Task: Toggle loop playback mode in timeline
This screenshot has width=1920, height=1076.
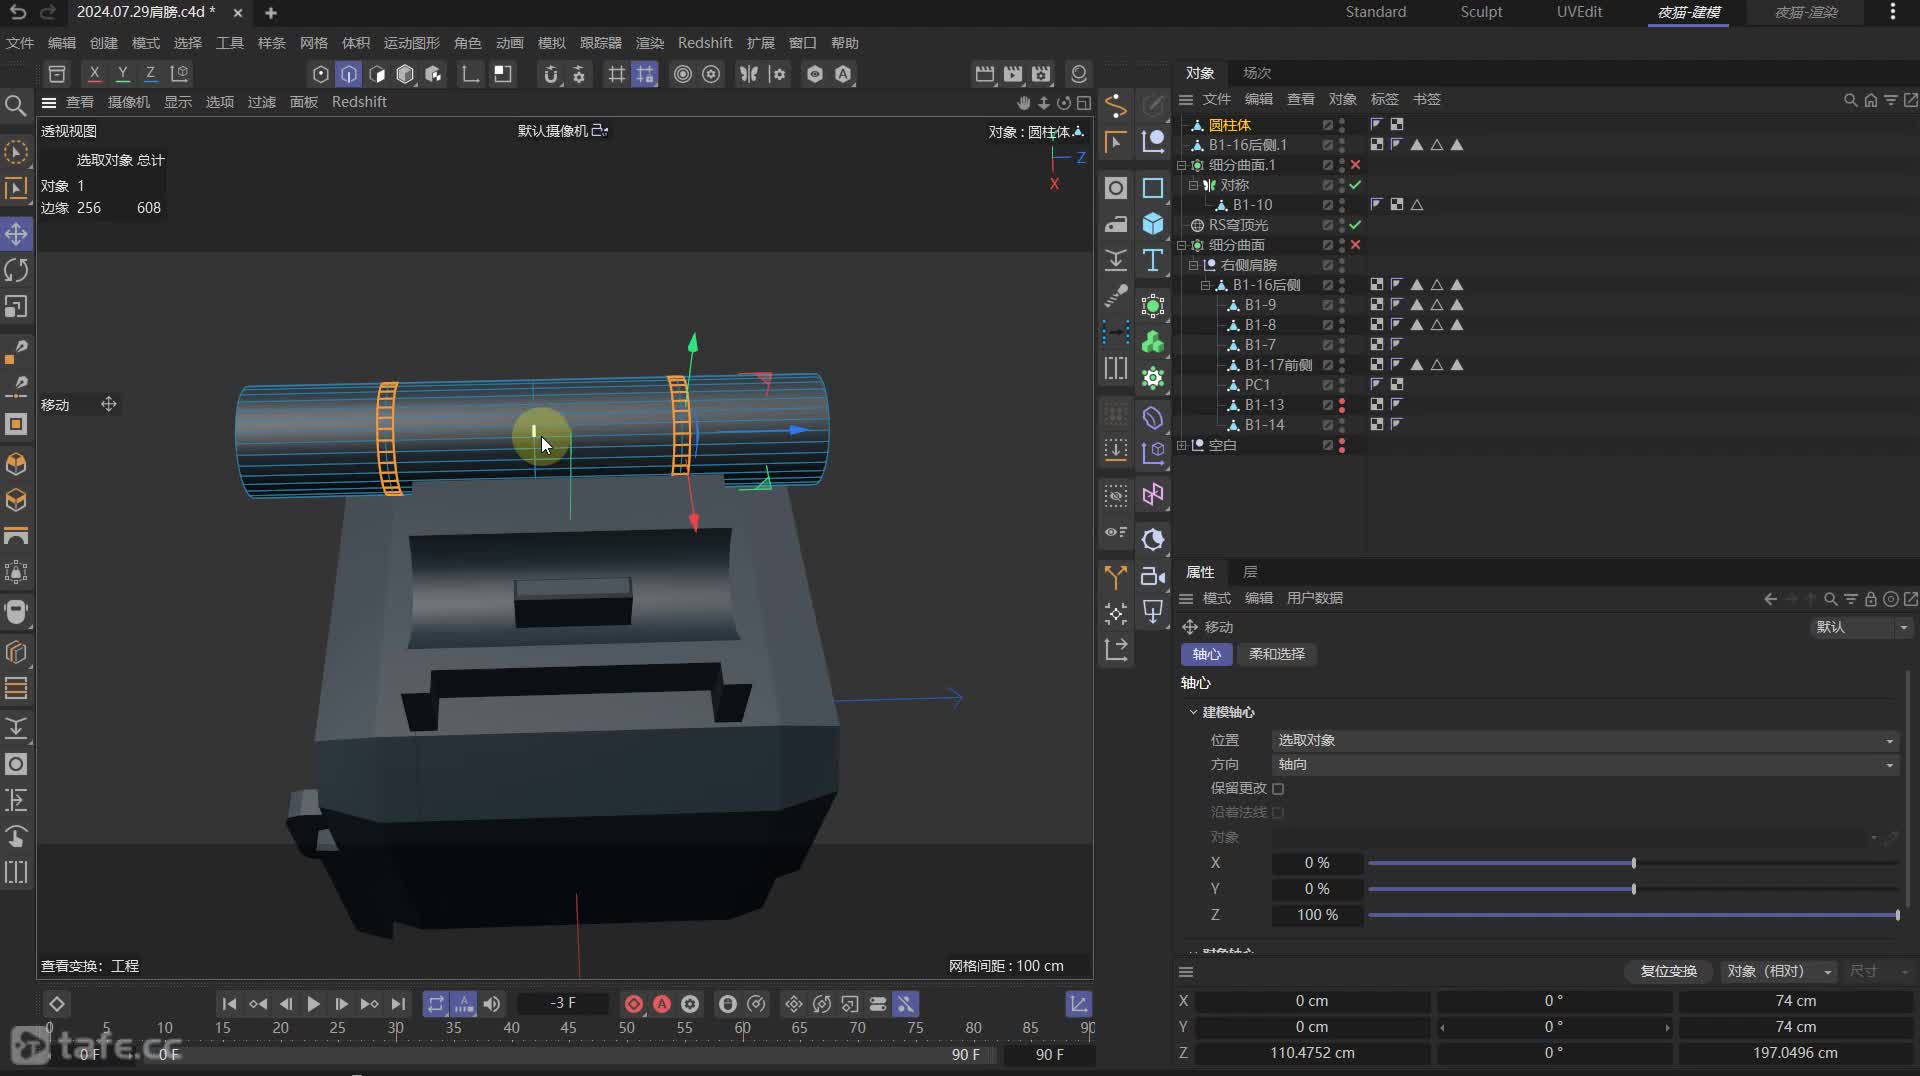Action: (436, 1003)
